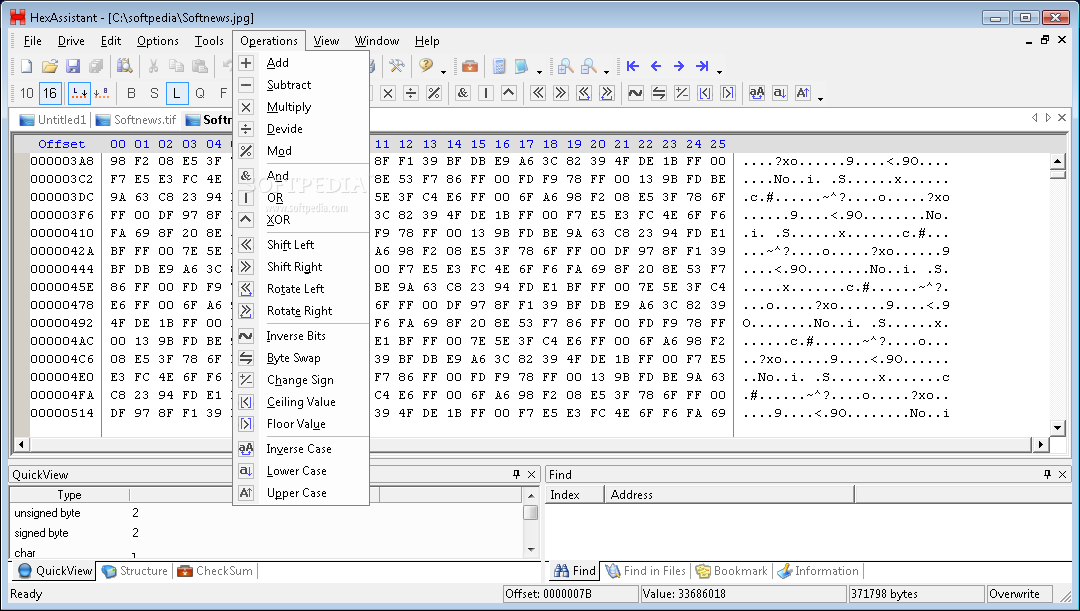
Task: Jump to last with blue arrow-to-bar icon
Action: coord(703,66)
